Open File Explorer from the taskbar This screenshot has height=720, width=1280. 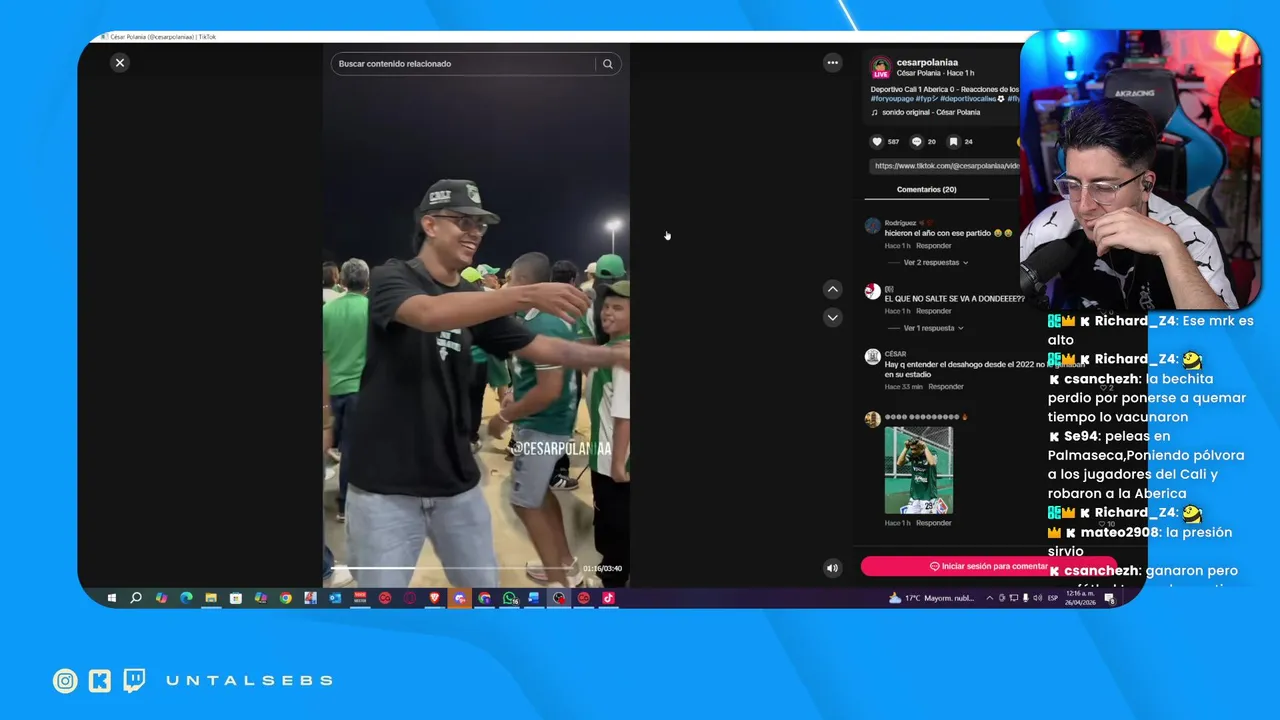211,598
